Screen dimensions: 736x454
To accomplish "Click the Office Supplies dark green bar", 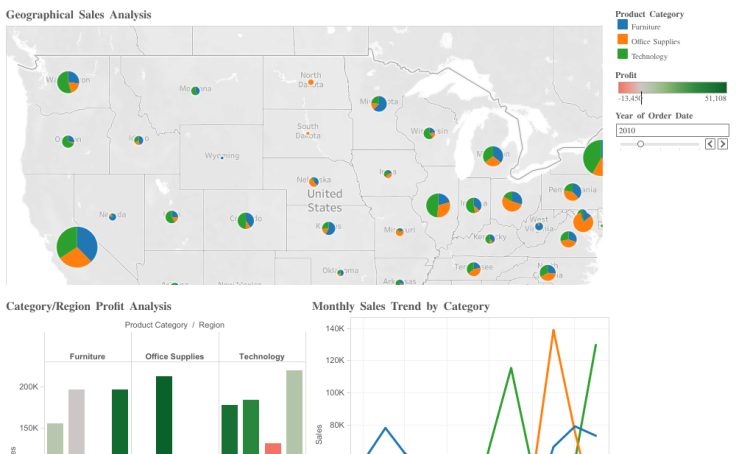I will click(x=164, y=414).
